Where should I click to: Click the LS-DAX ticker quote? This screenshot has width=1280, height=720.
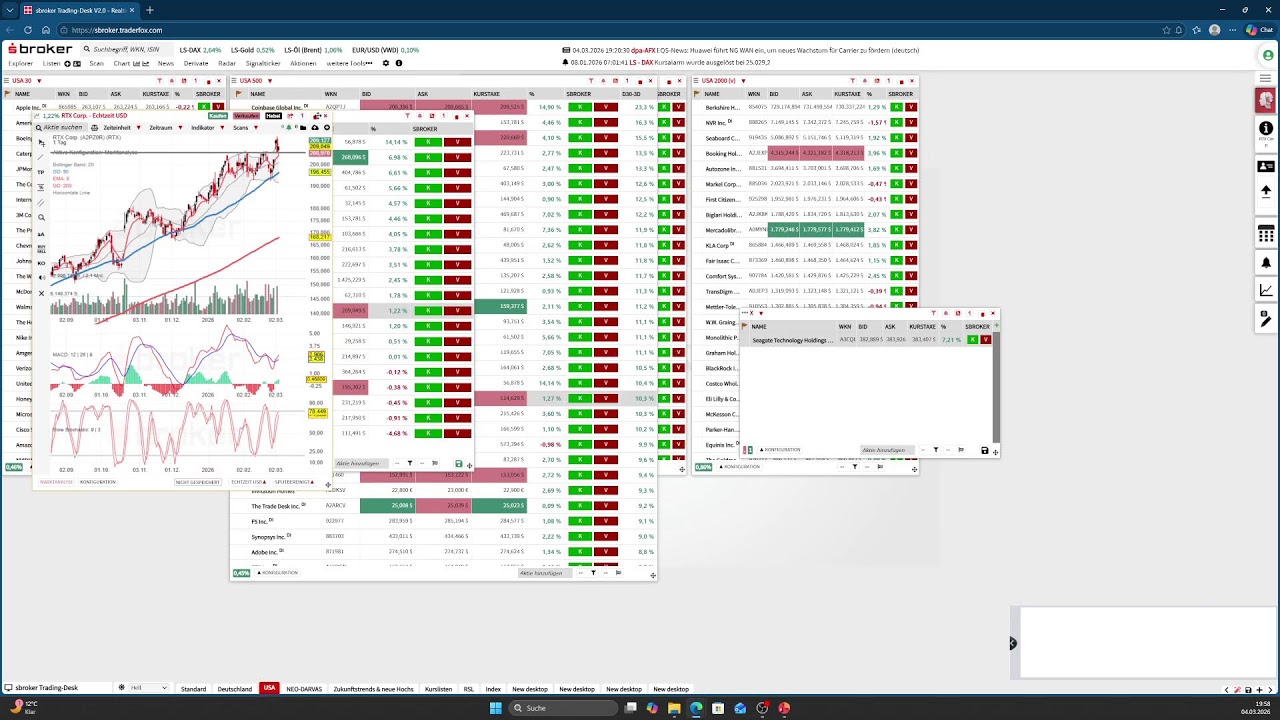[x=200, y=49]
